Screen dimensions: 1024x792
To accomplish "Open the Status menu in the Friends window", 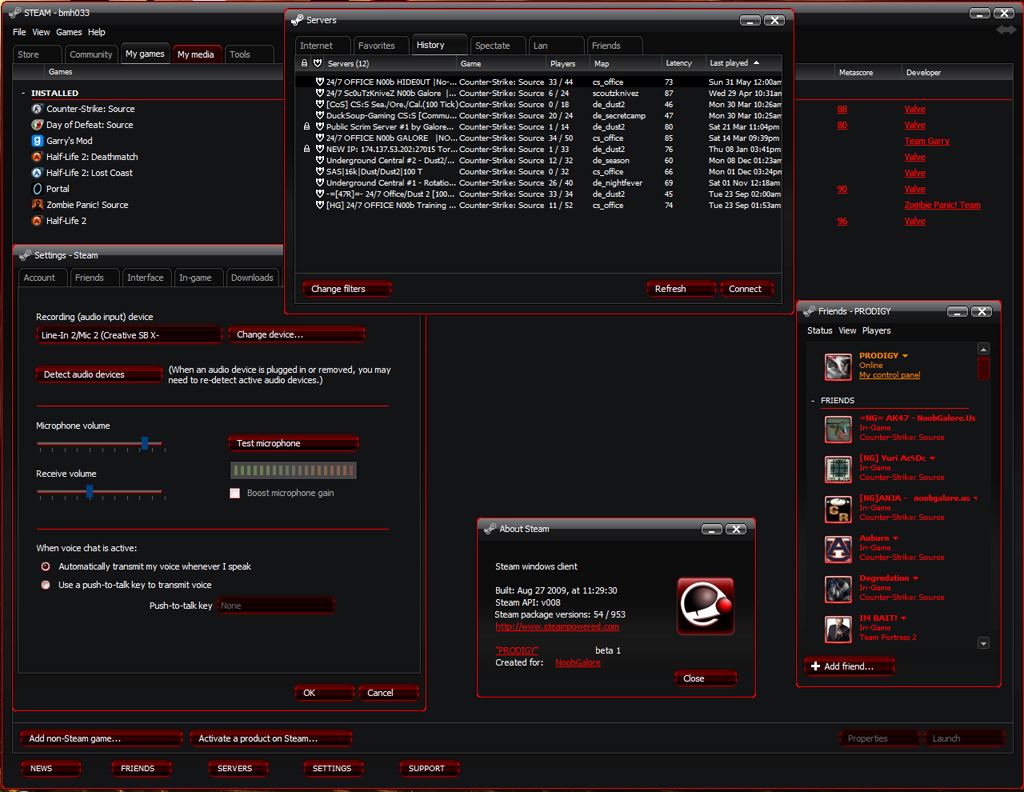I will [x=820, y=331].
